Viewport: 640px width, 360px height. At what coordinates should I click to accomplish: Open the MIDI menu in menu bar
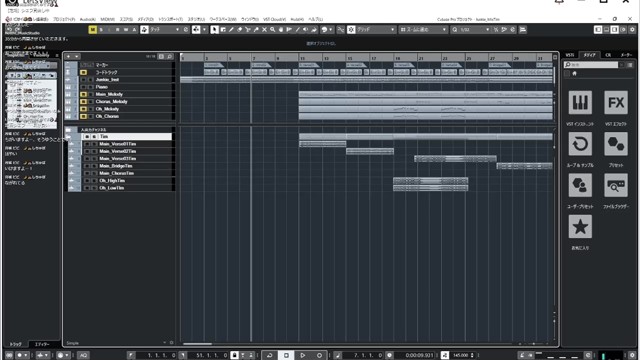[x=107, y=19]
